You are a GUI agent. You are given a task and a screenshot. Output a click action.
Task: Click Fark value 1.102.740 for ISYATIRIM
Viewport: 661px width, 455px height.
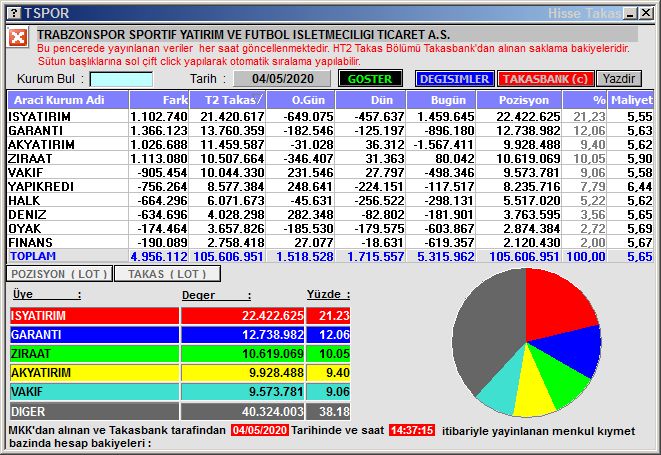[159, 116]
